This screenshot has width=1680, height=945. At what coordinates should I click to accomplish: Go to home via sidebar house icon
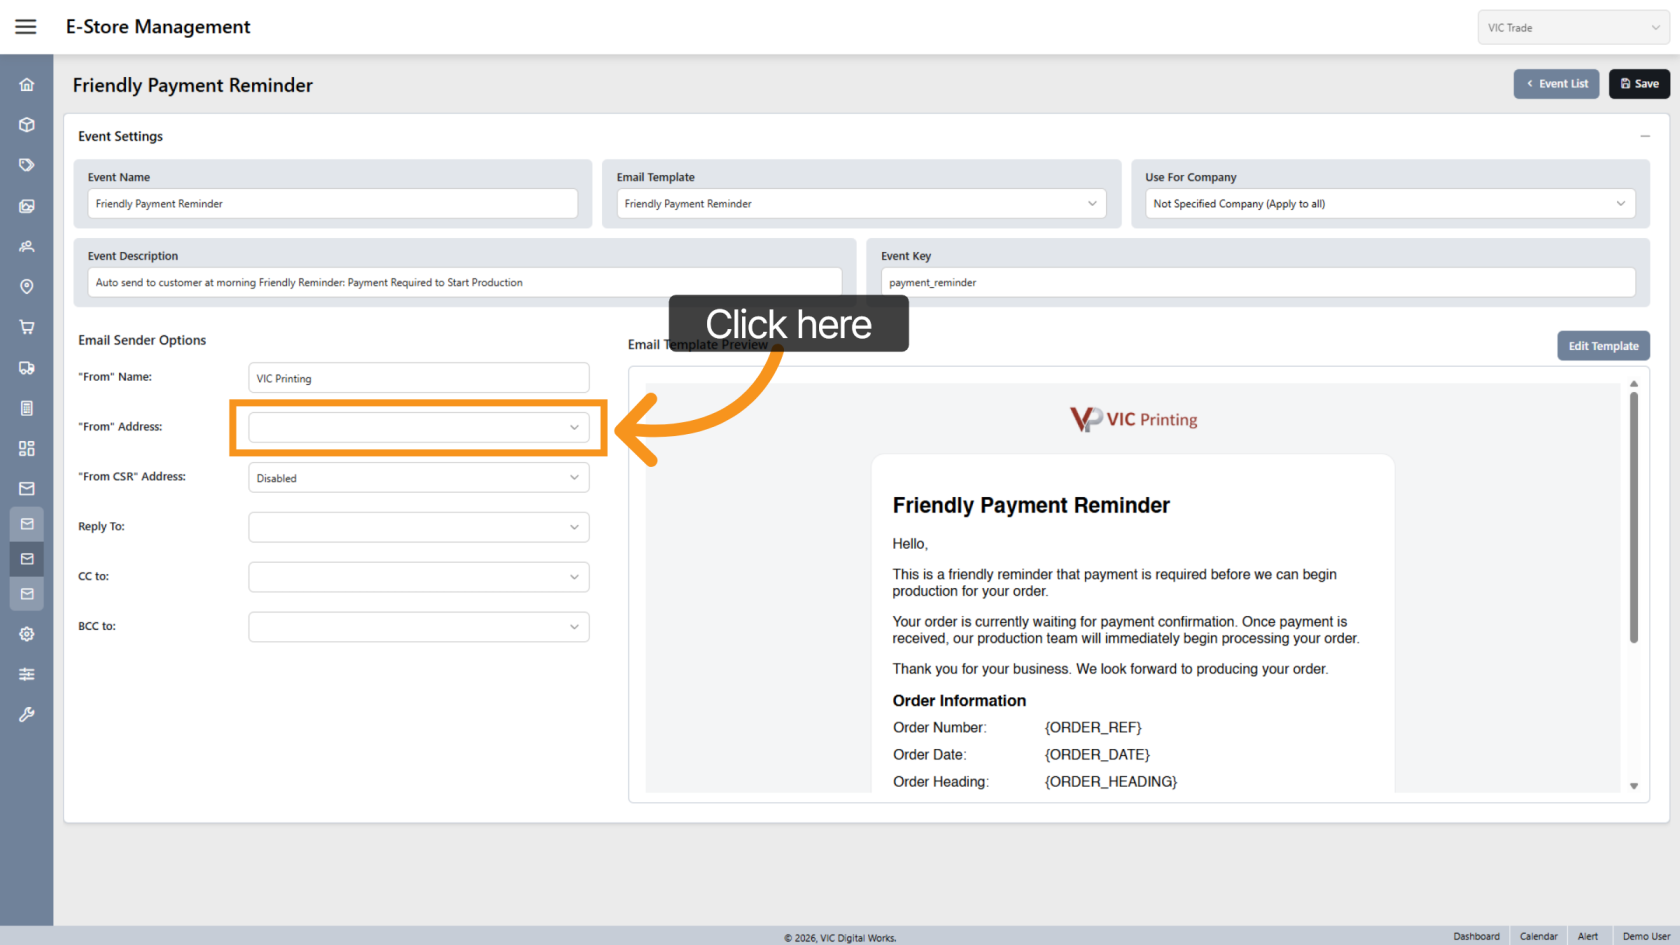pos(27,85)
